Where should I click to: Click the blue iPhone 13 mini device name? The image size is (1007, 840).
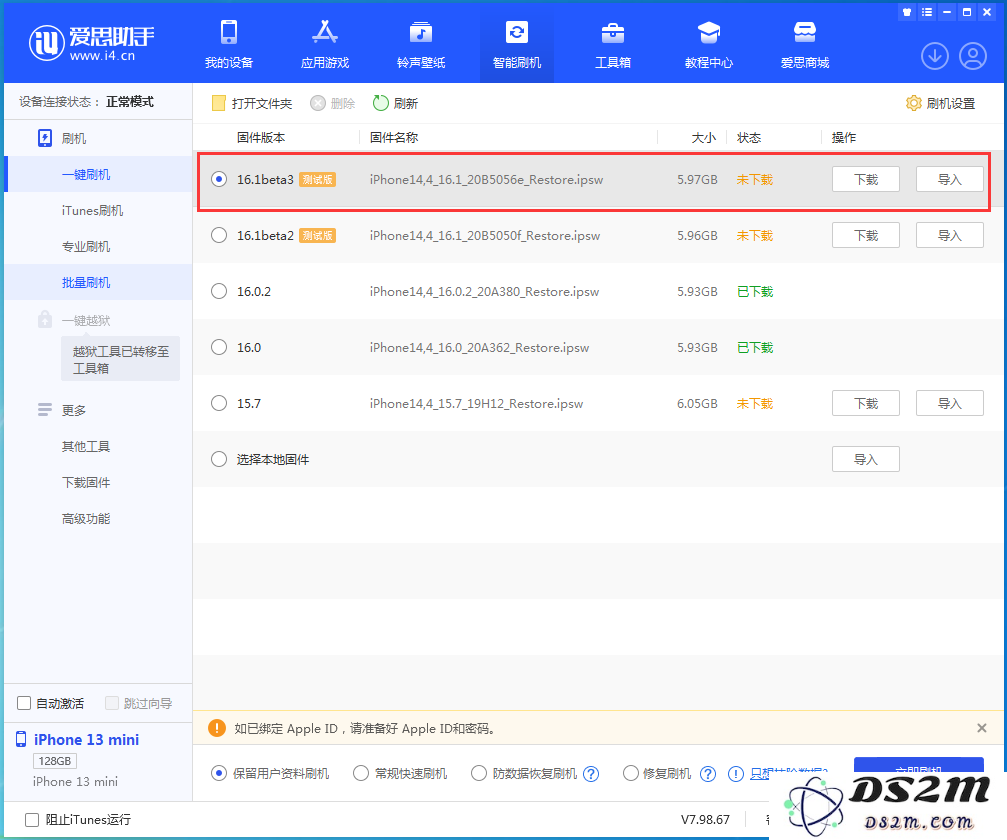pos(86,740)
